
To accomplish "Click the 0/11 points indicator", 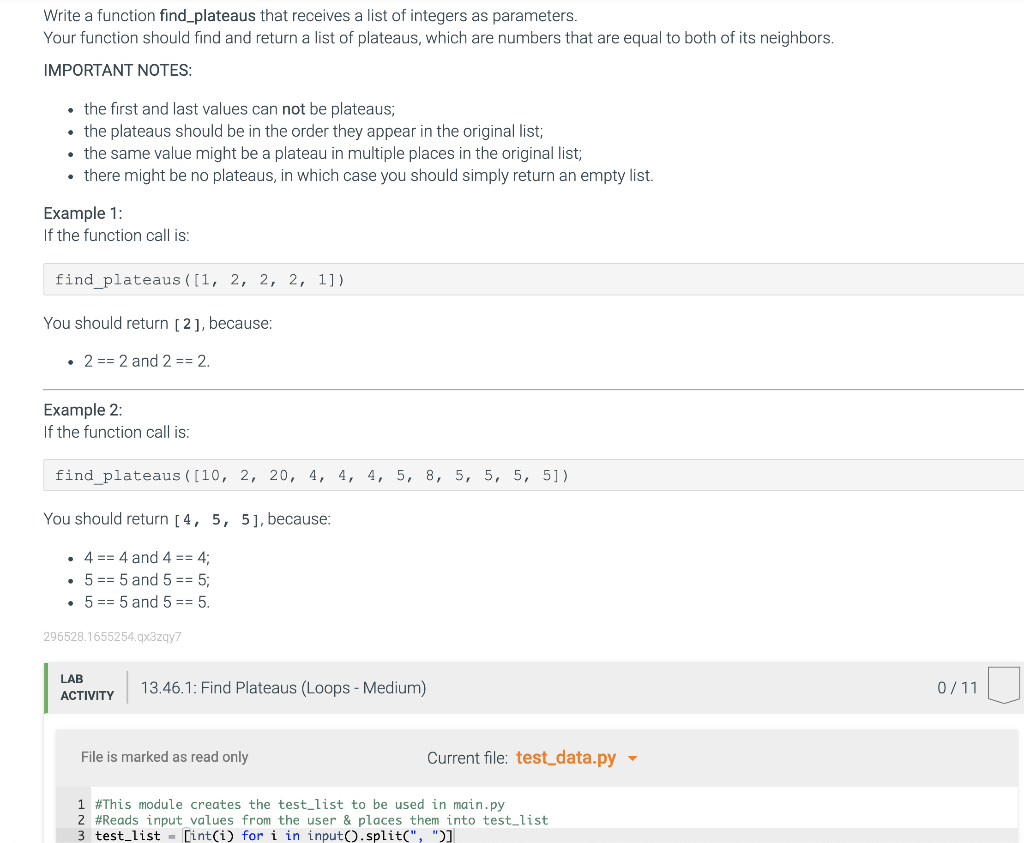I will [958, 687].
